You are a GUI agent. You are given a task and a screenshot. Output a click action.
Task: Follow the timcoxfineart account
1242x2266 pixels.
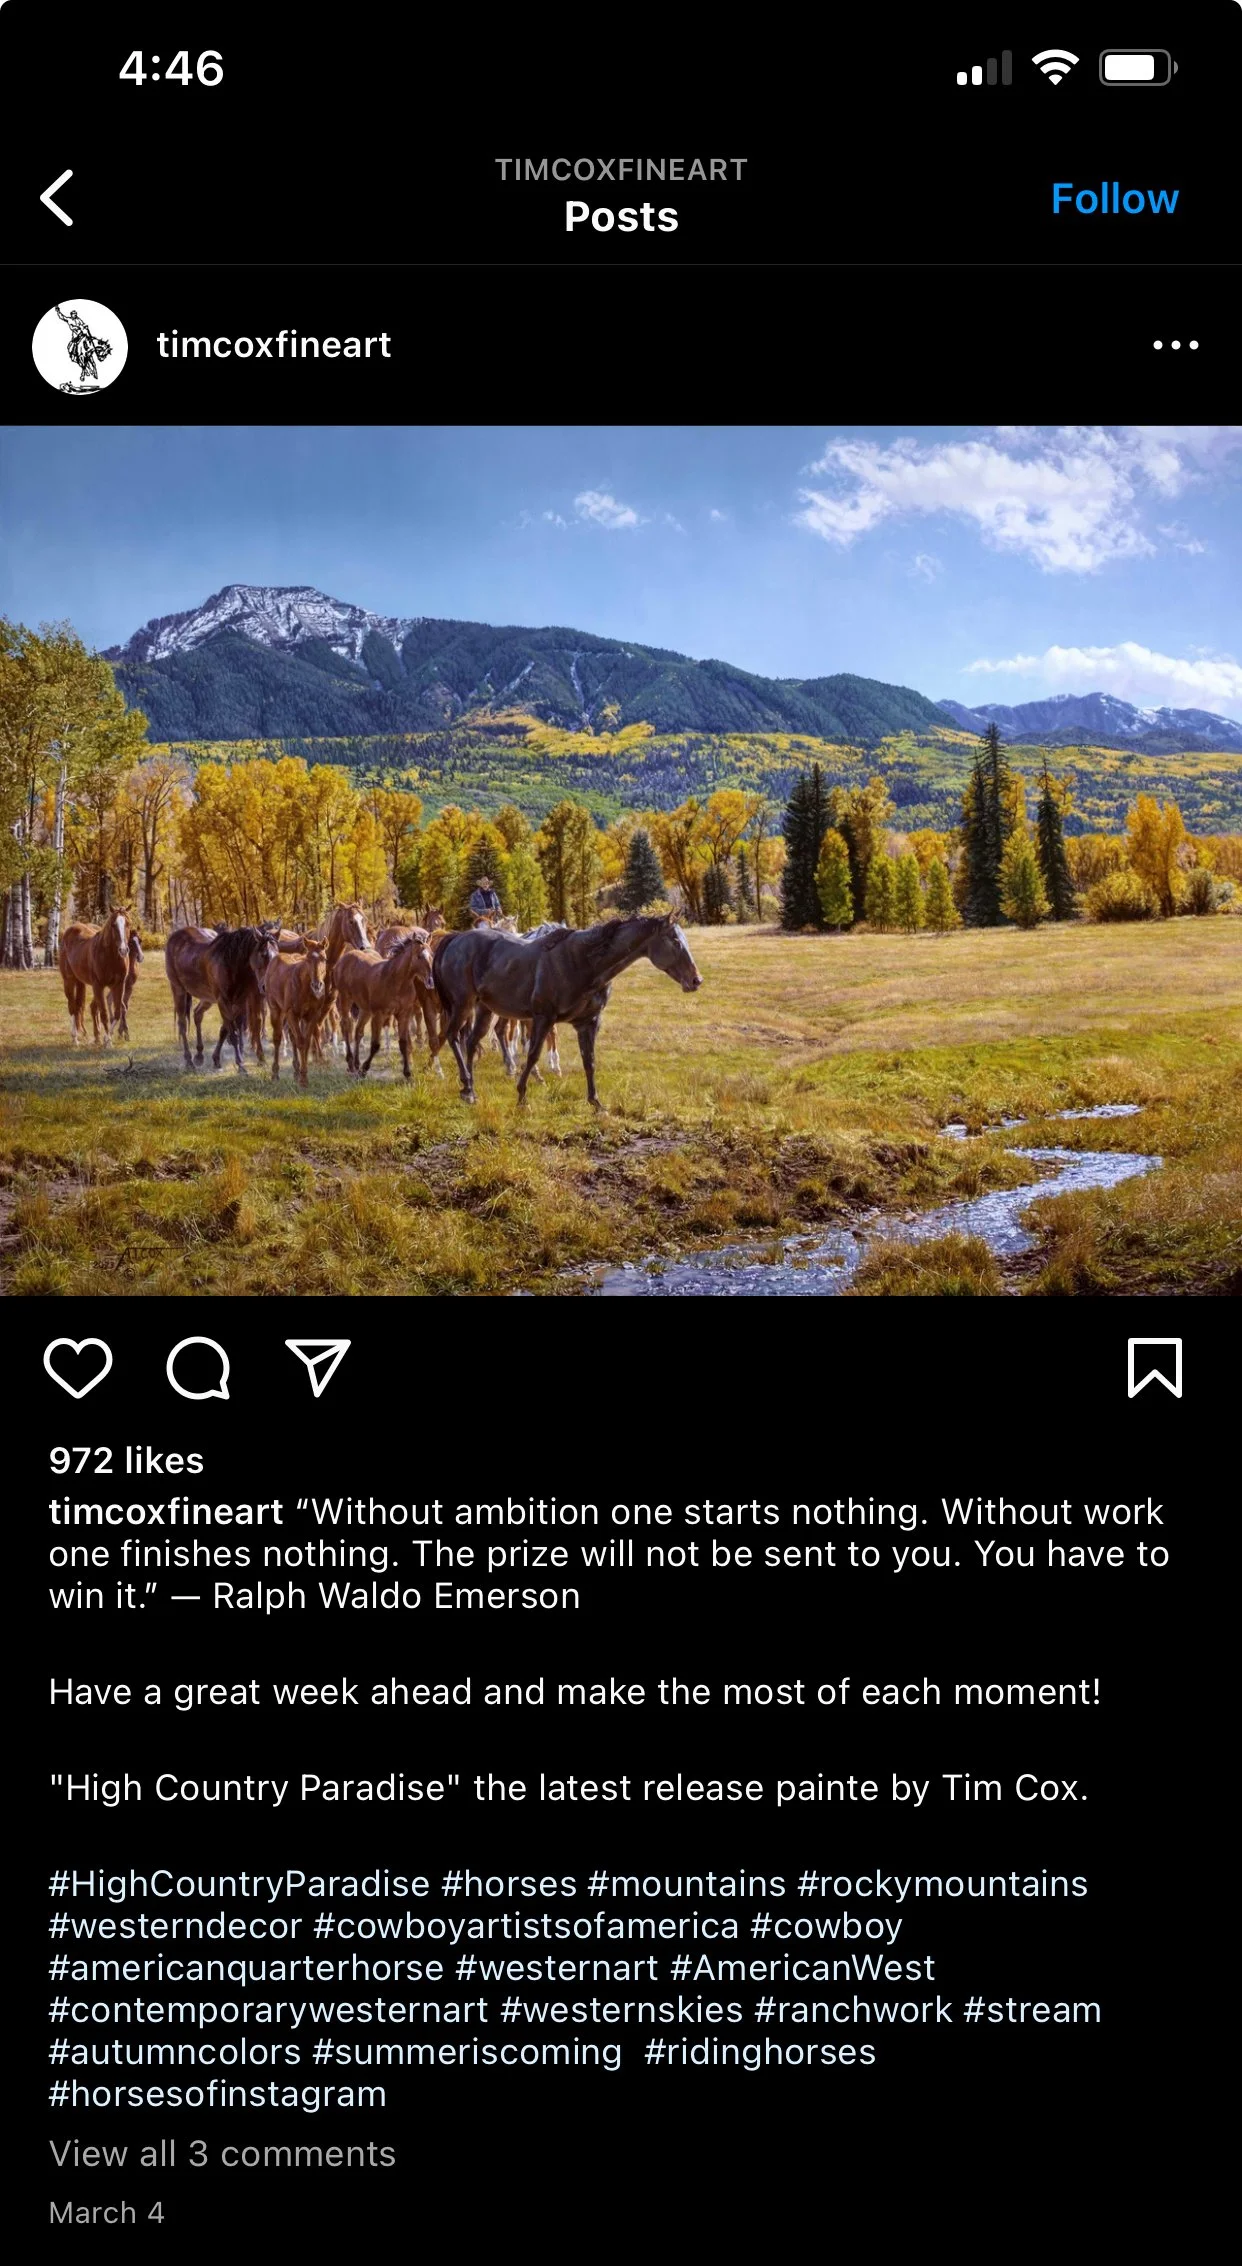(1115, 199)
